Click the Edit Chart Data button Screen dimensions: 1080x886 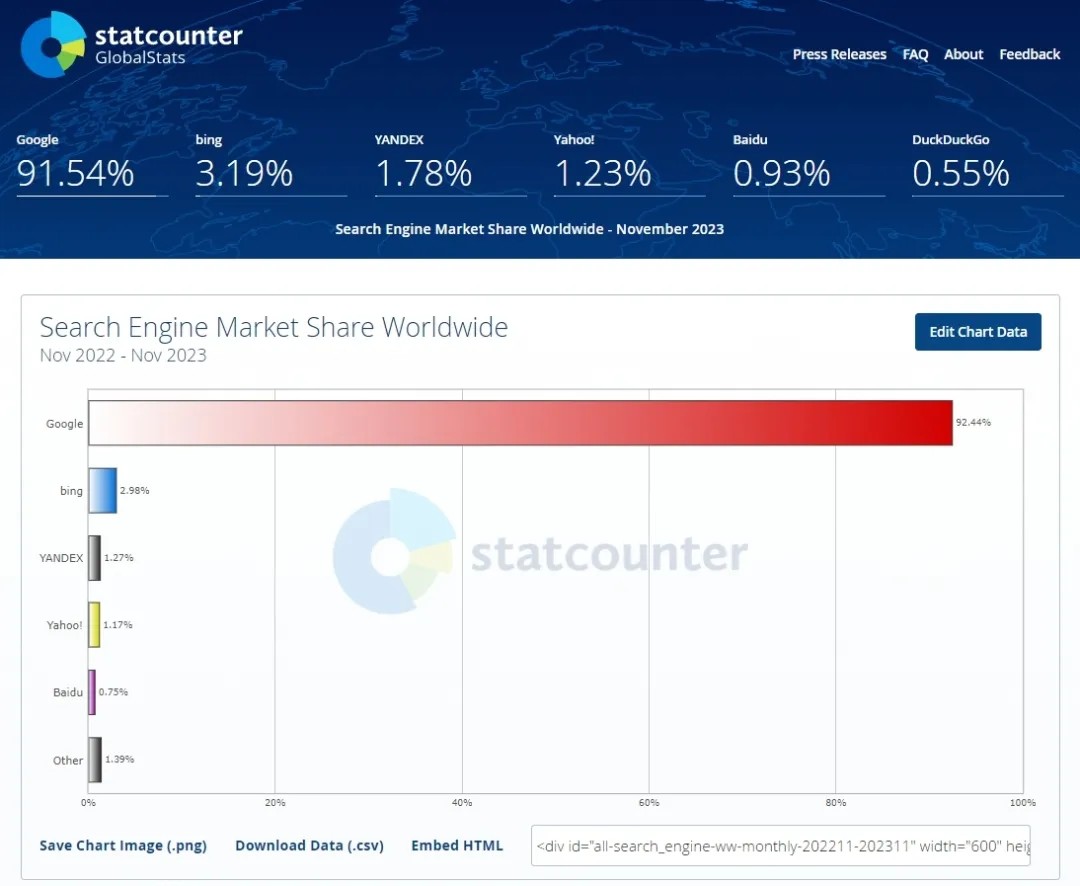pos(977,332)
